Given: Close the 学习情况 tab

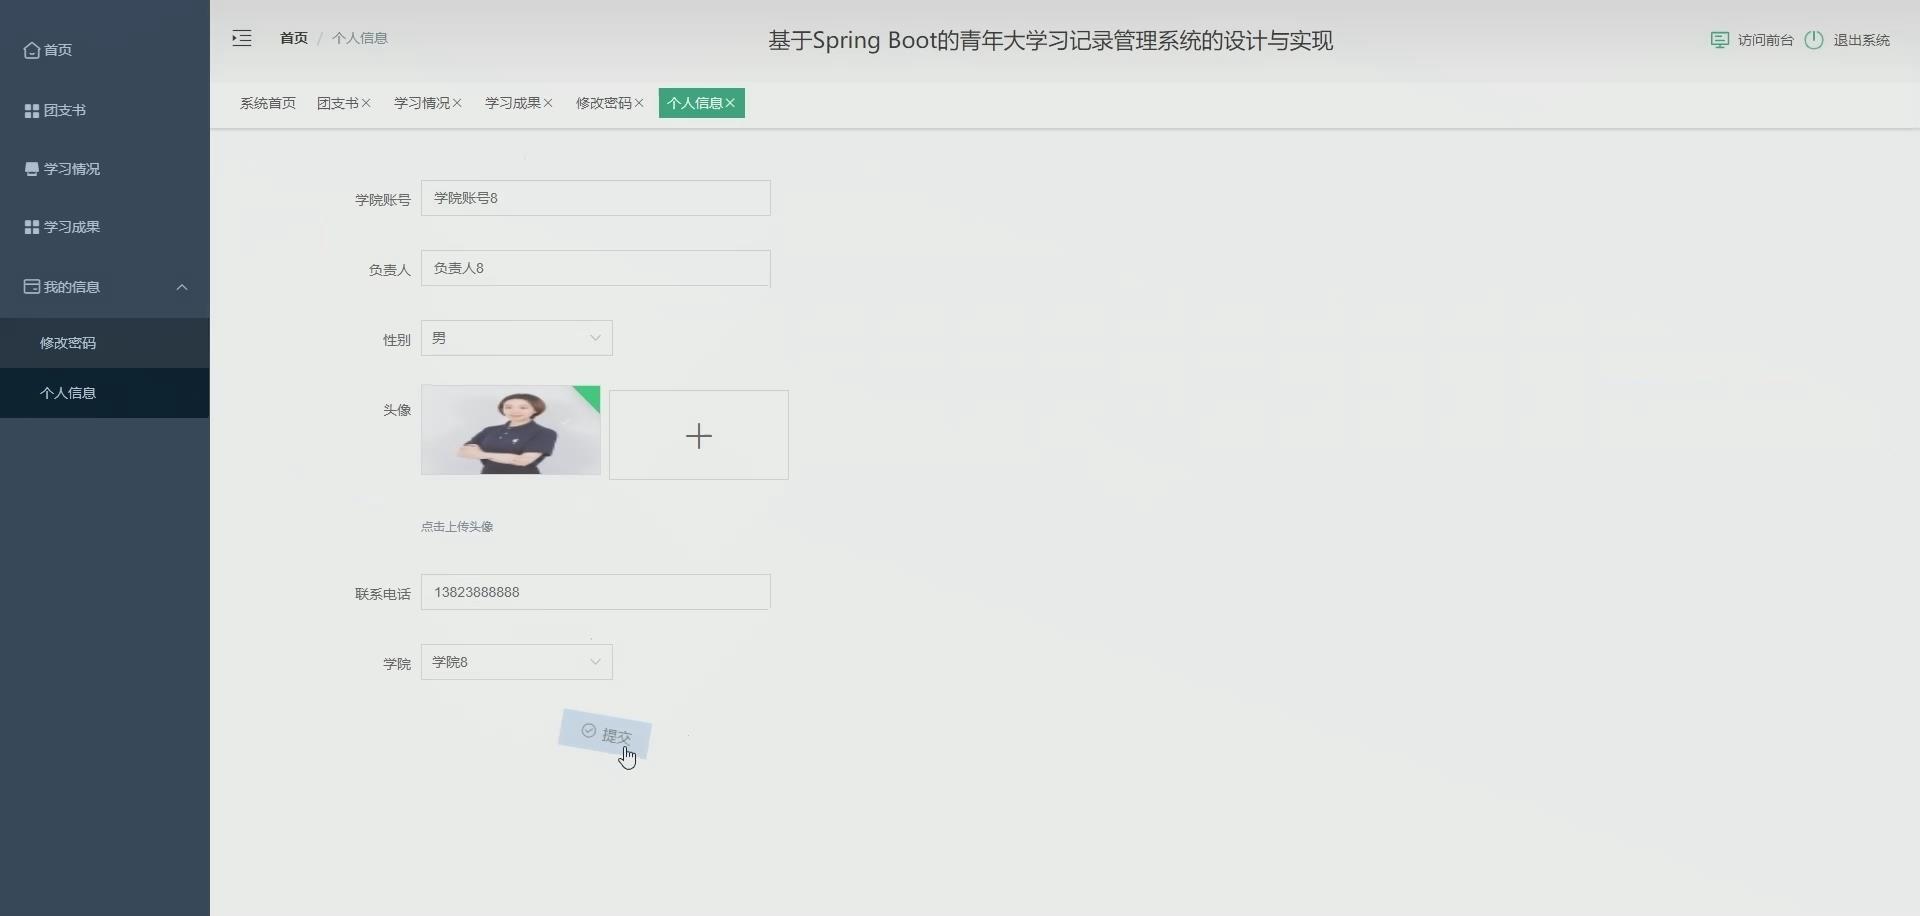Looking at the screenshot, I should click(457, 103).
